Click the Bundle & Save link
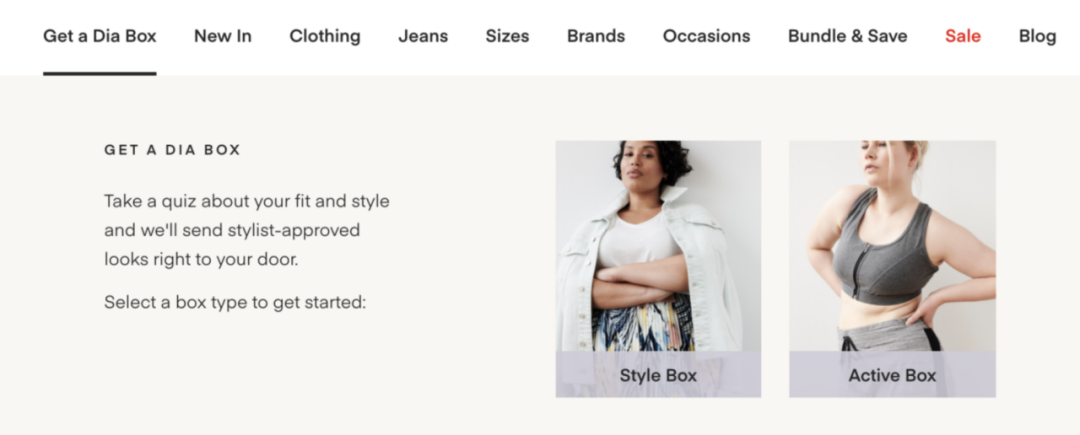Screen dimensions: 1080x435 (x=847, y=36)
